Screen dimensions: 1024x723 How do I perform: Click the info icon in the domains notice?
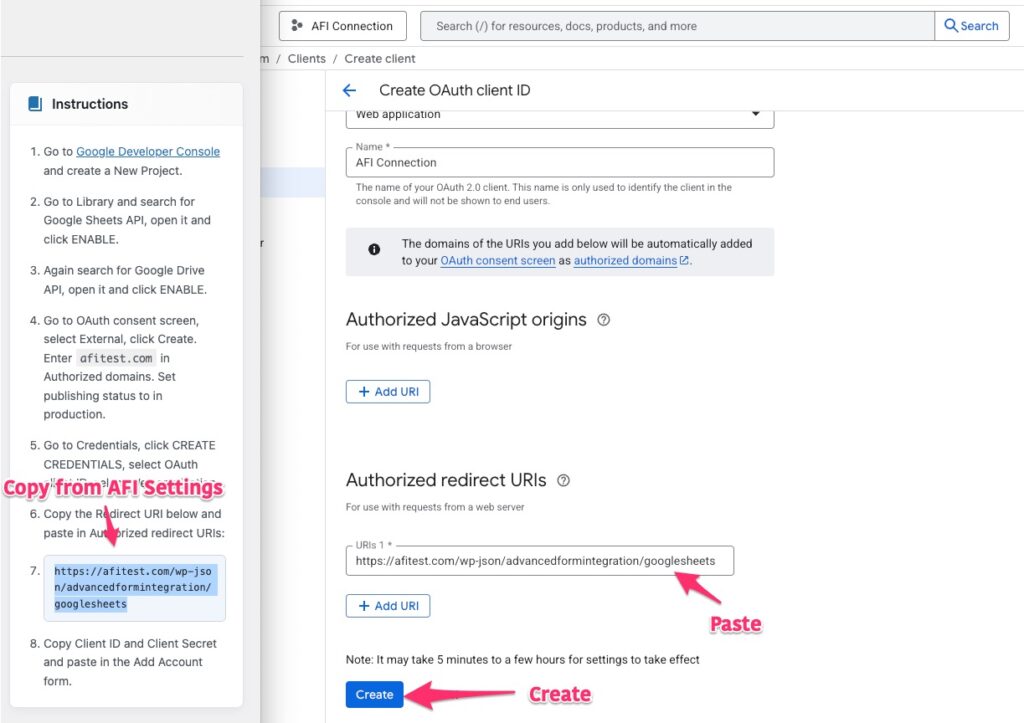[x=374, y=250]
